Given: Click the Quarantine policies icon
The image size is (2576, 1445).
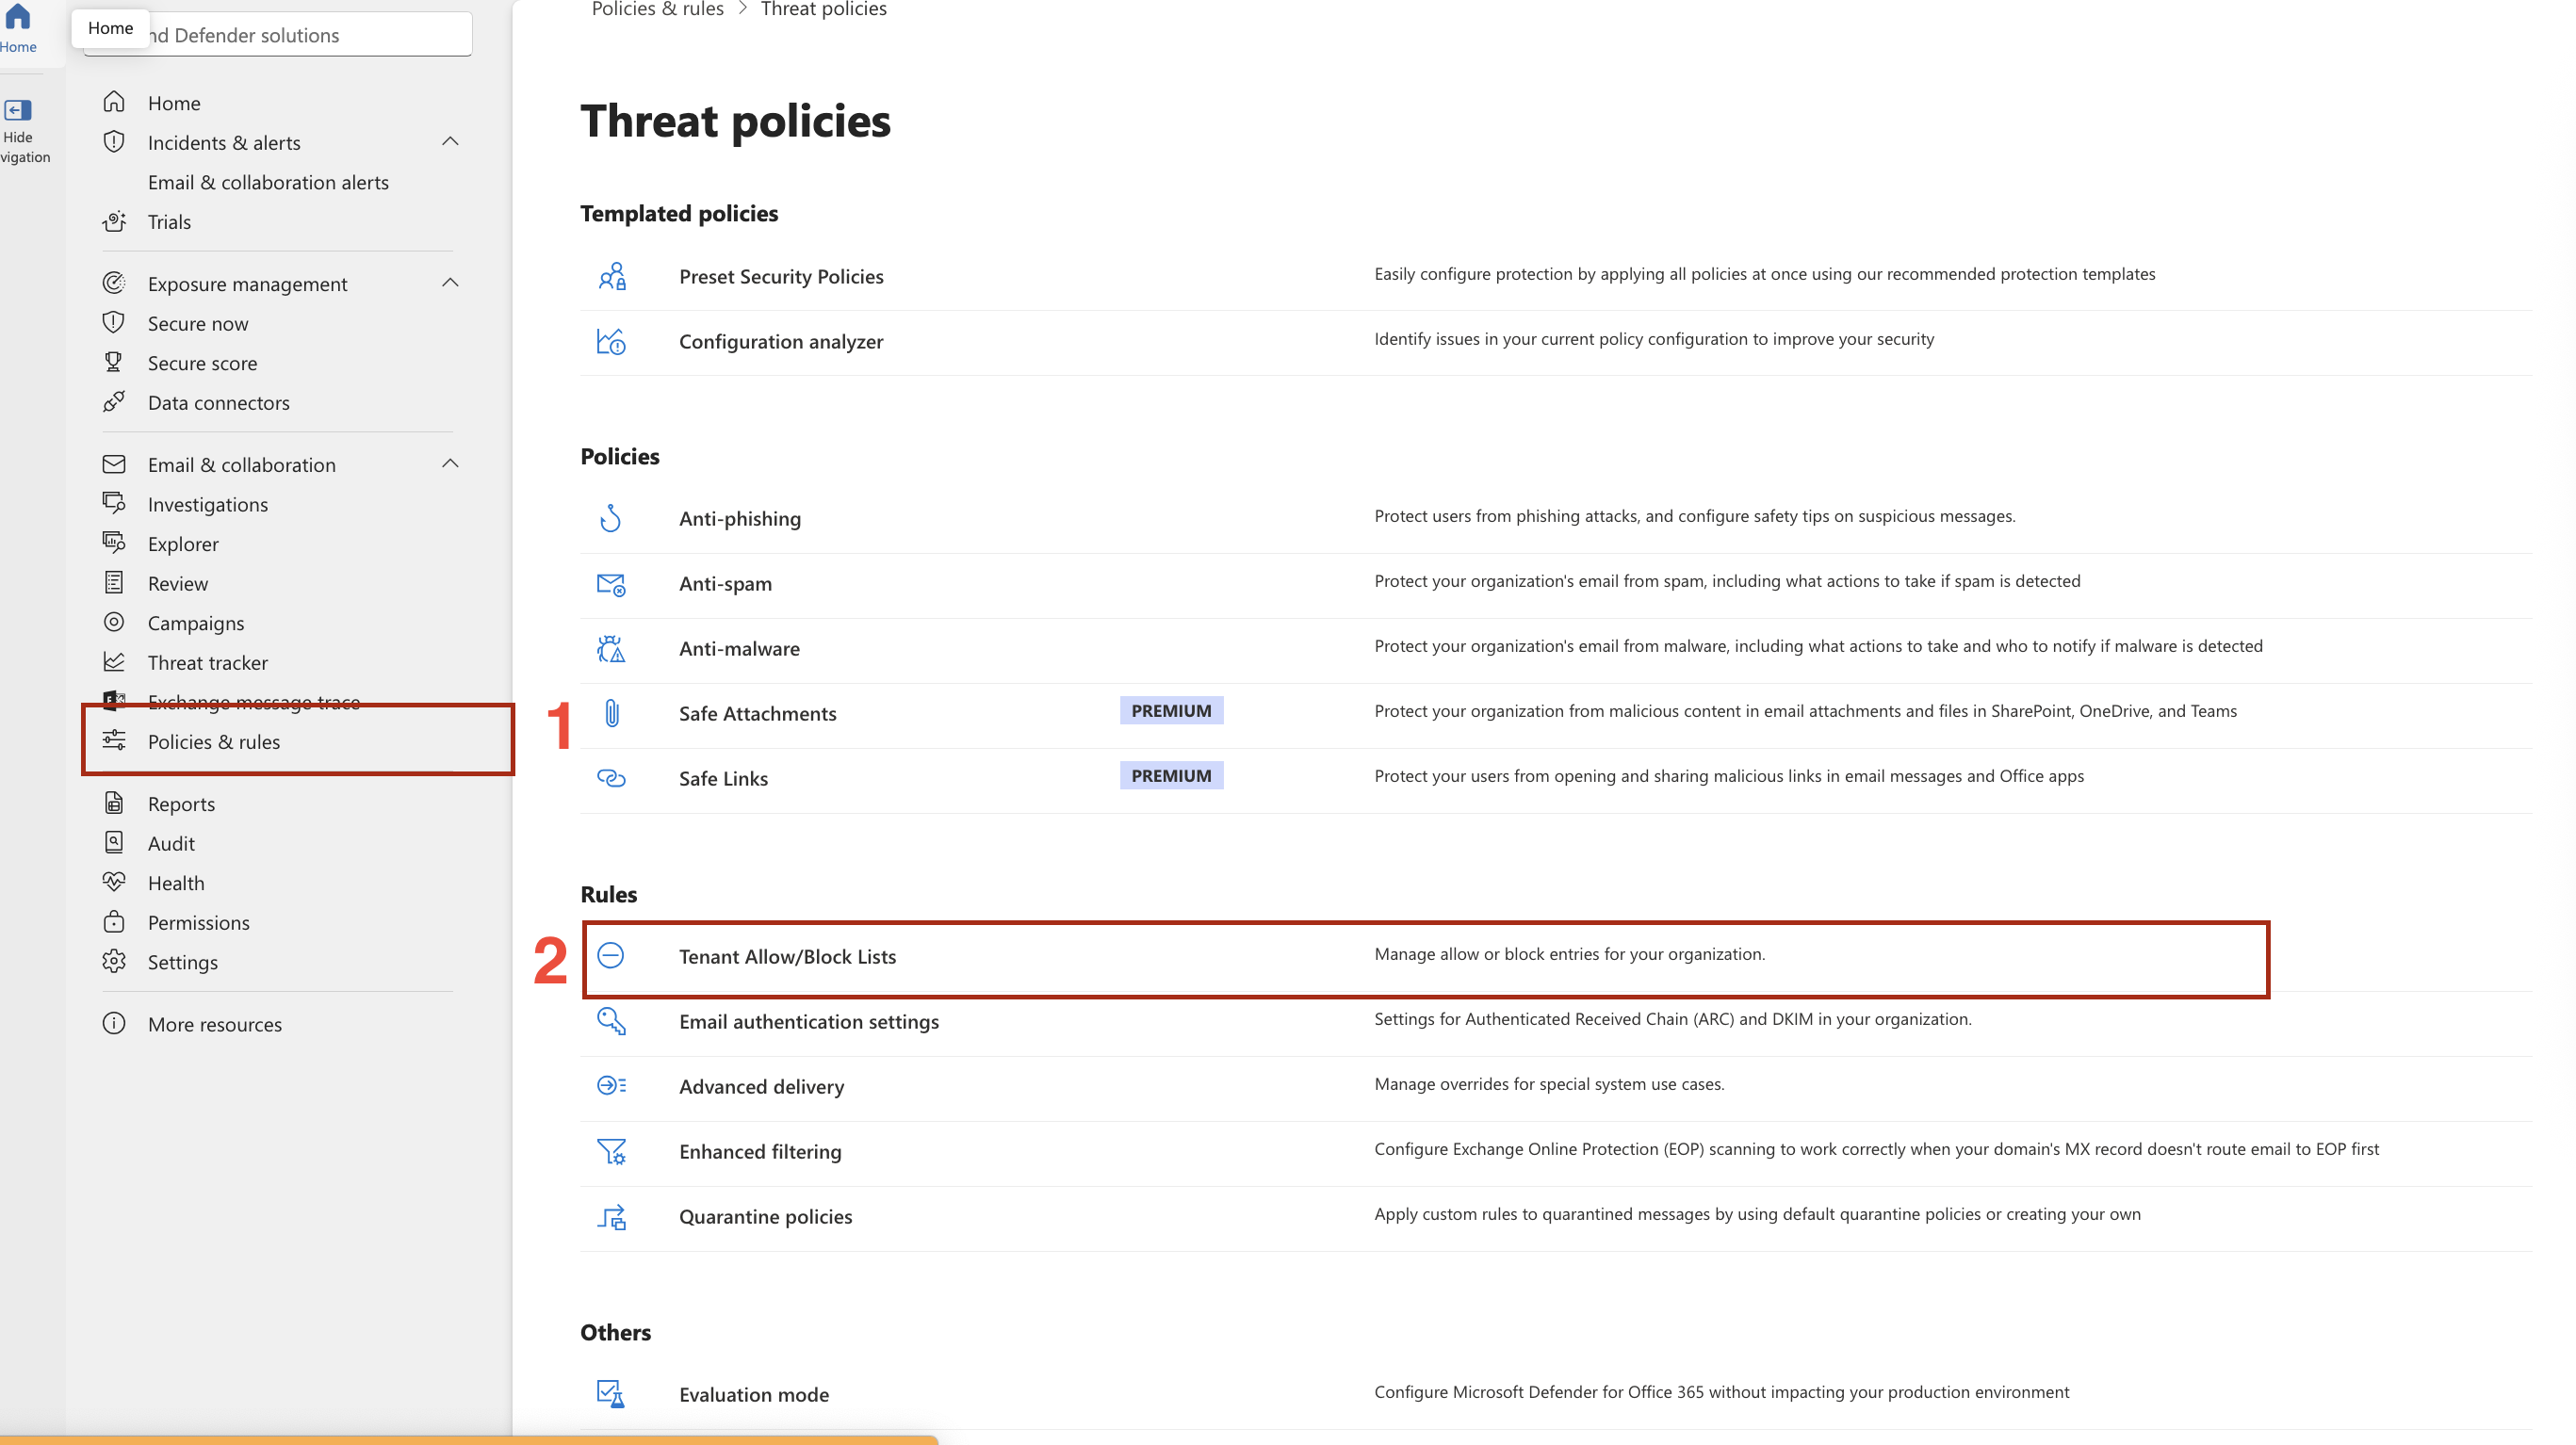Looking at the screenshot, I should tap(612, 1216).
